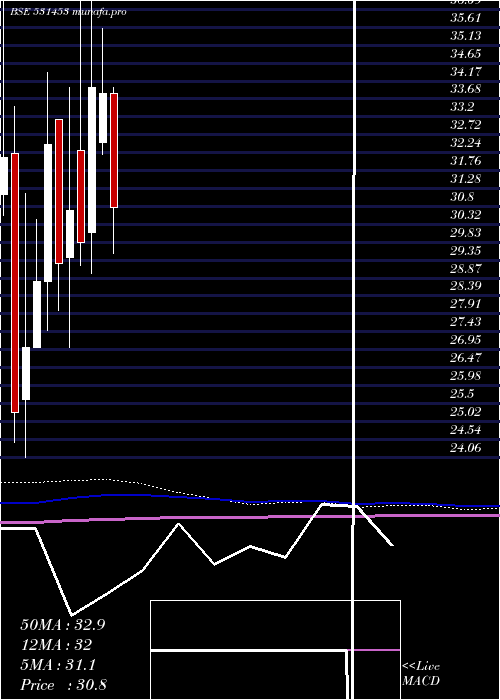Click the 33.2 price axis label

(x=462, y=107)
